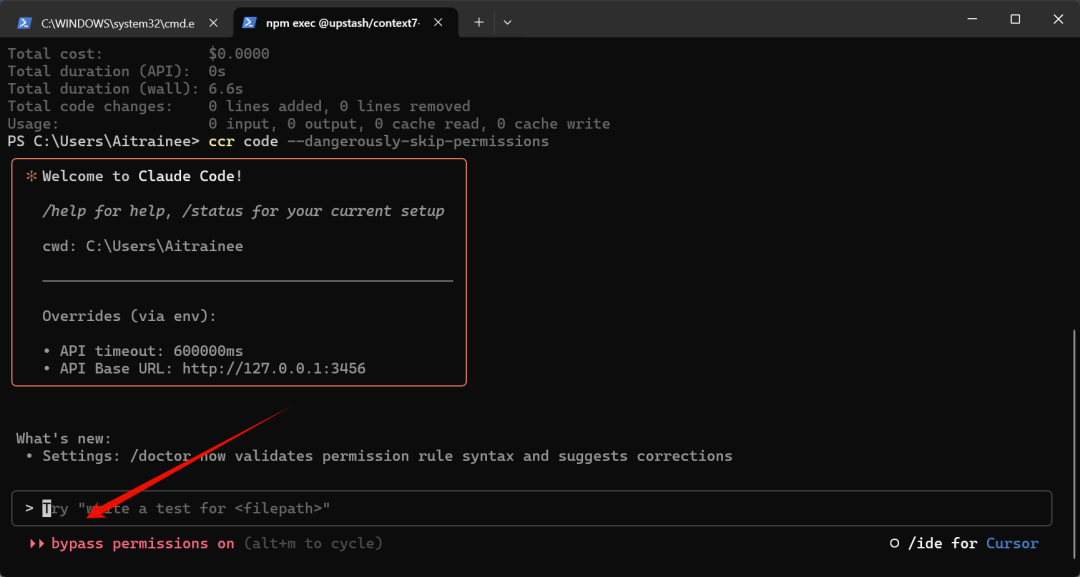Minimize the terminal window
The width and height of the screenshot is (1080, 577).
[970, 19]
